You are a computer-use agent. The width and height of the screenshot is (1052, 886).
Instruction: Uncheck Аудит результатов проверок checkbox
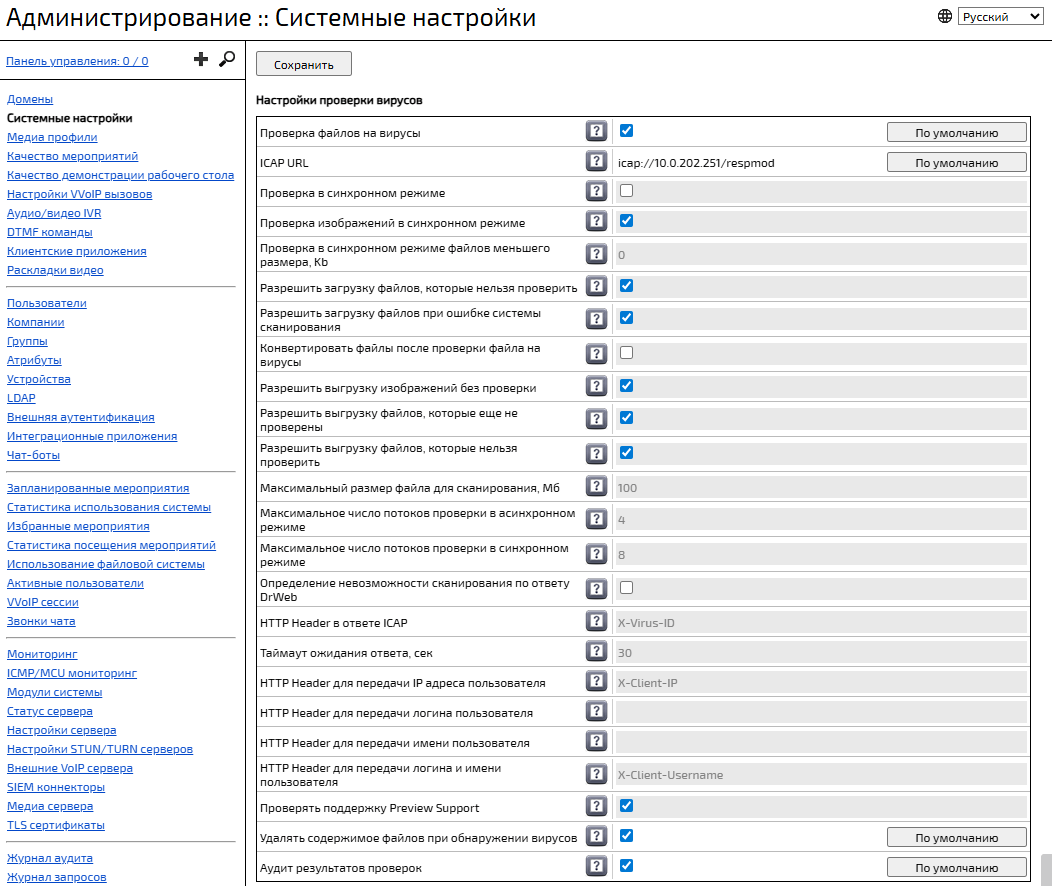pos(626,866)
